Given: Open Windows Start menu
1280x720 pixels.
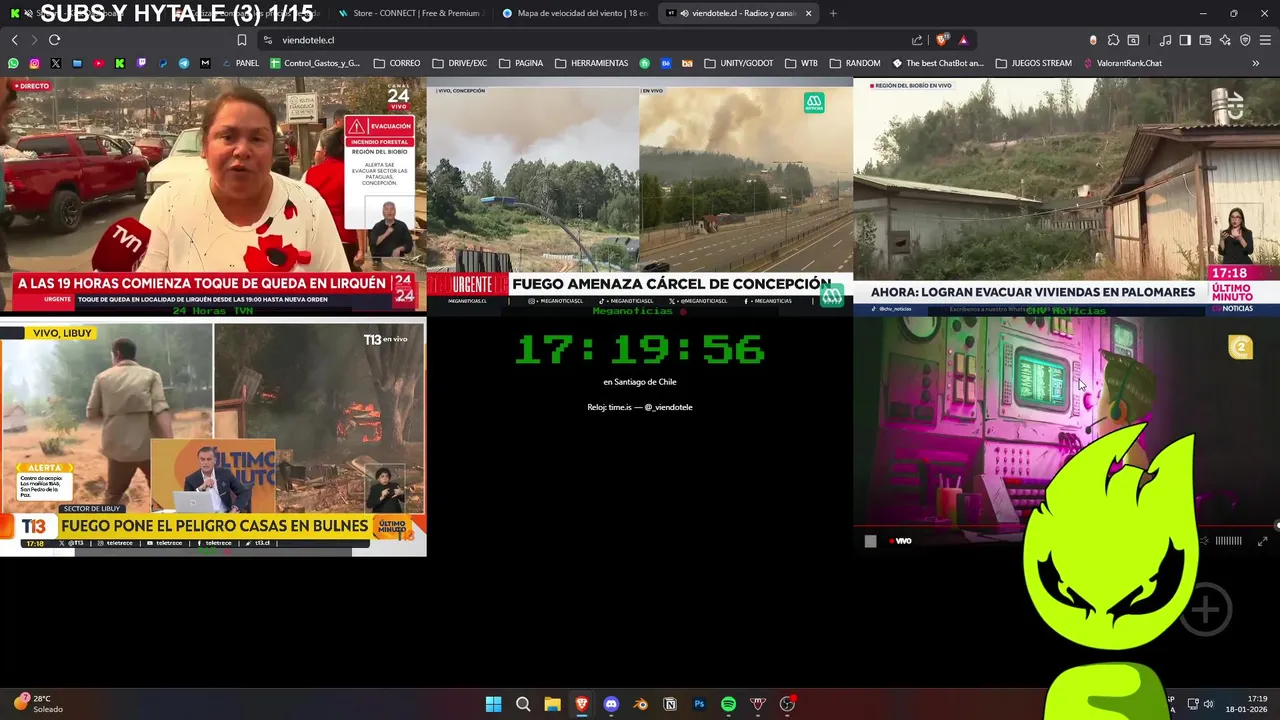Looking at the screenshot, I should [x=493, y=704].
